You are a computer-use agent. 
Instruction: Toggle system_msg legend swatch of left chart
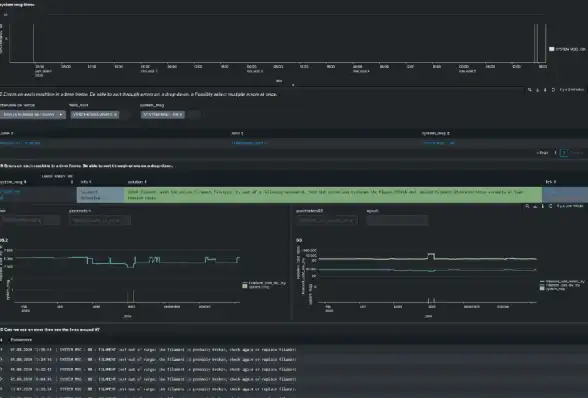coord(245,286)
